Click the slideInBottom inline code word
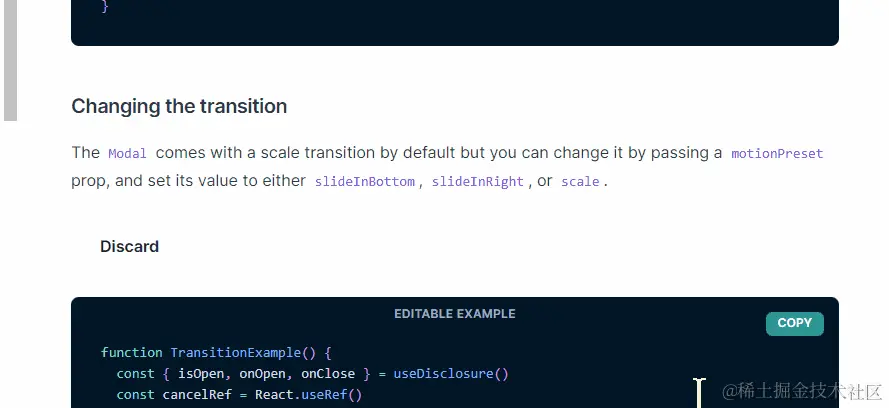This screenshot has width=889, height=408. (365, 182)
